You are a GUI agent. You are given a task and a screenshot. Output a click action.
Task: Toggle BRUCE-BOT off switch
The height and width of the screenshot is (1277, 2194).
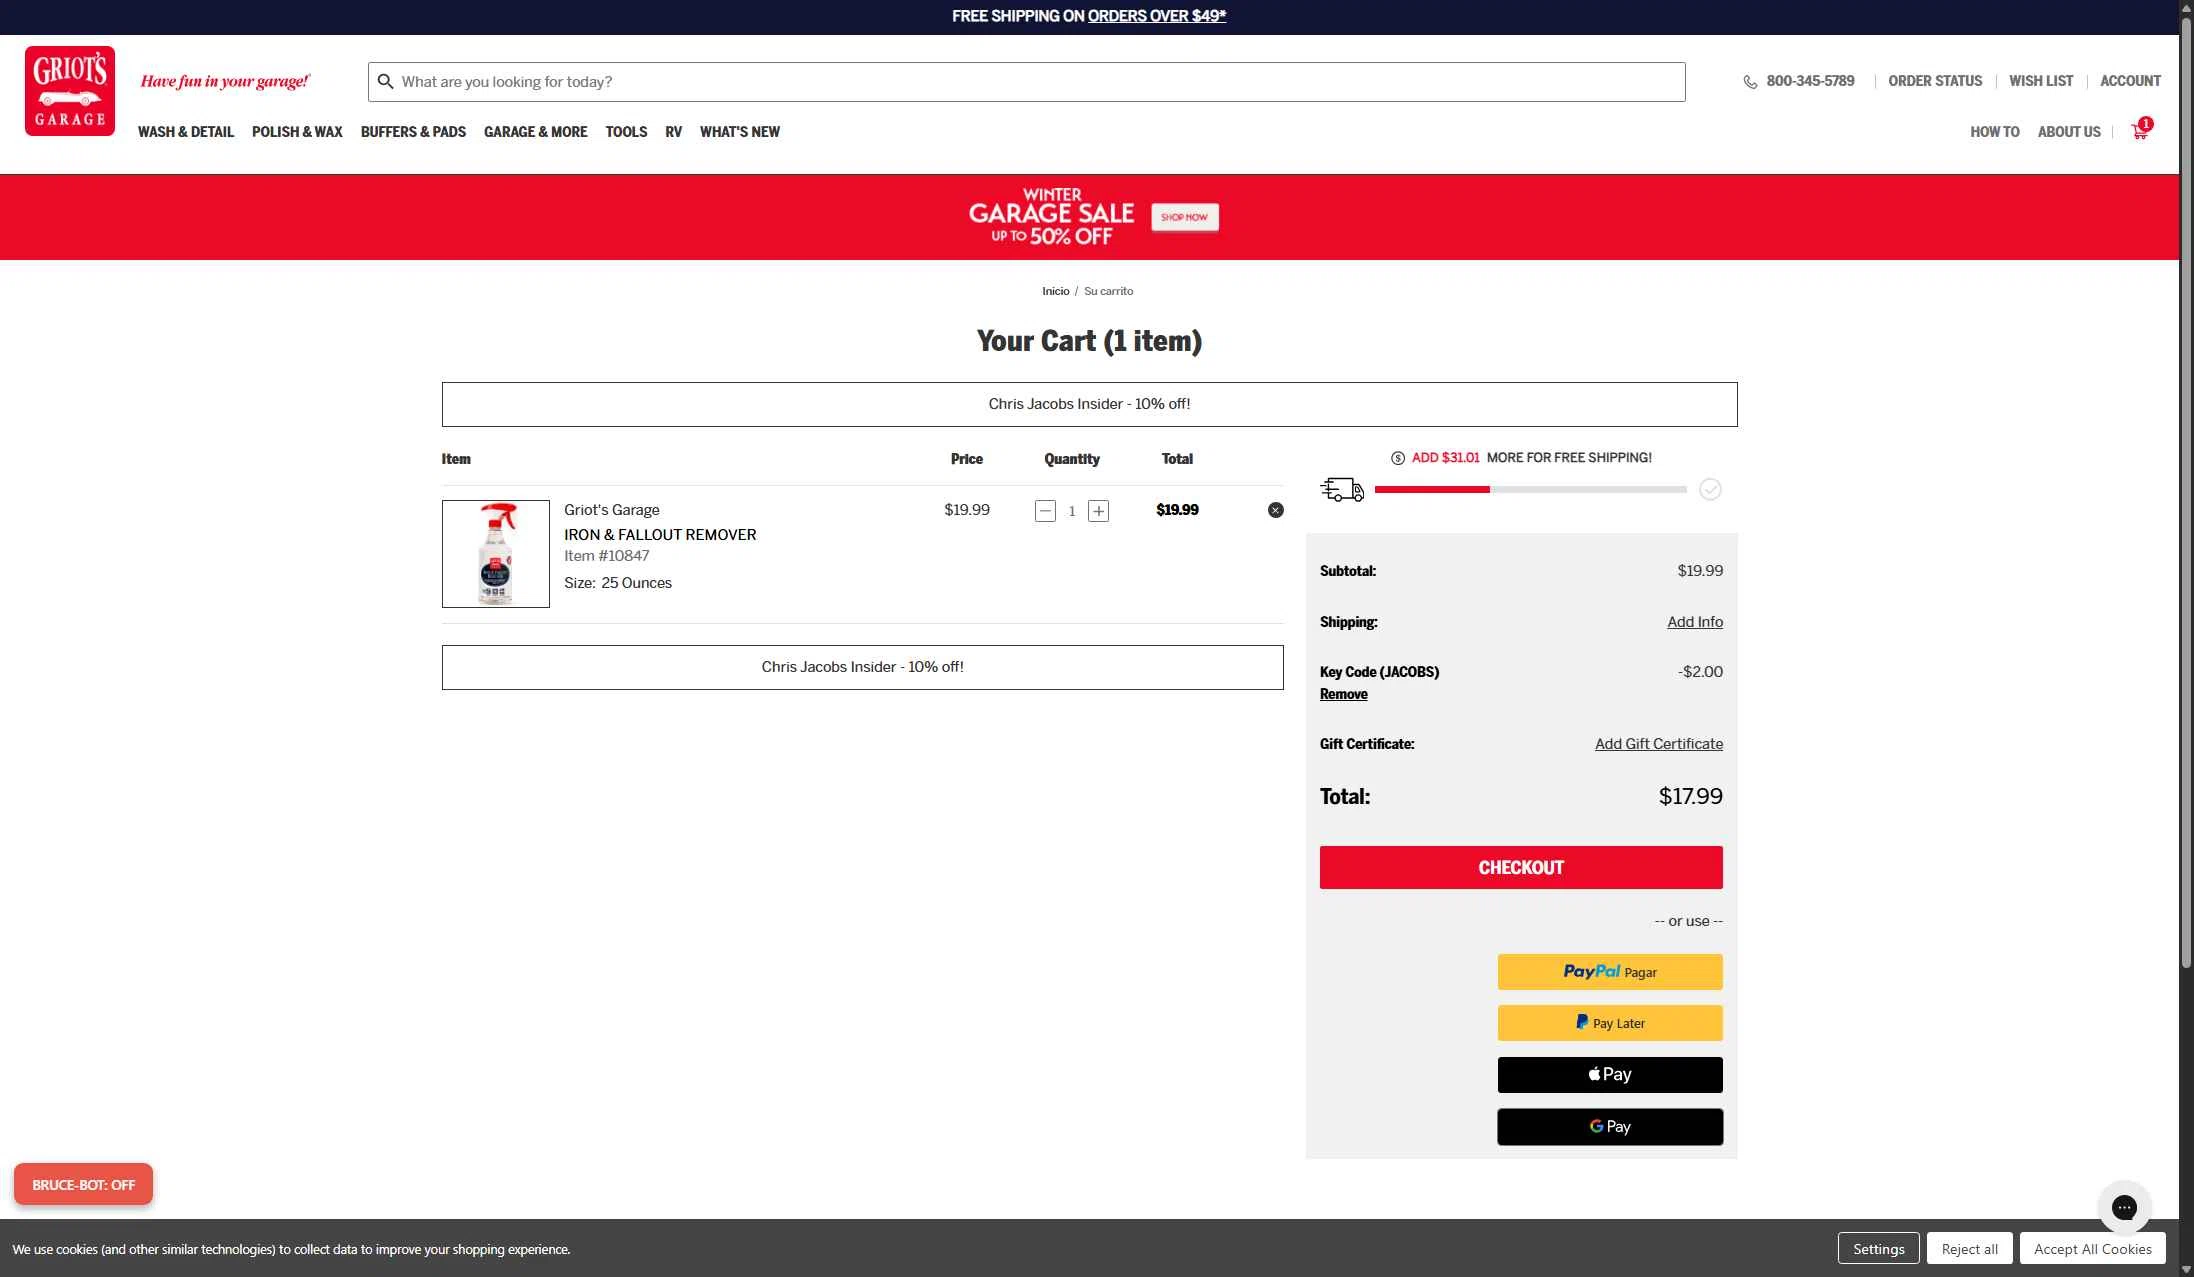coord(83,1184)
